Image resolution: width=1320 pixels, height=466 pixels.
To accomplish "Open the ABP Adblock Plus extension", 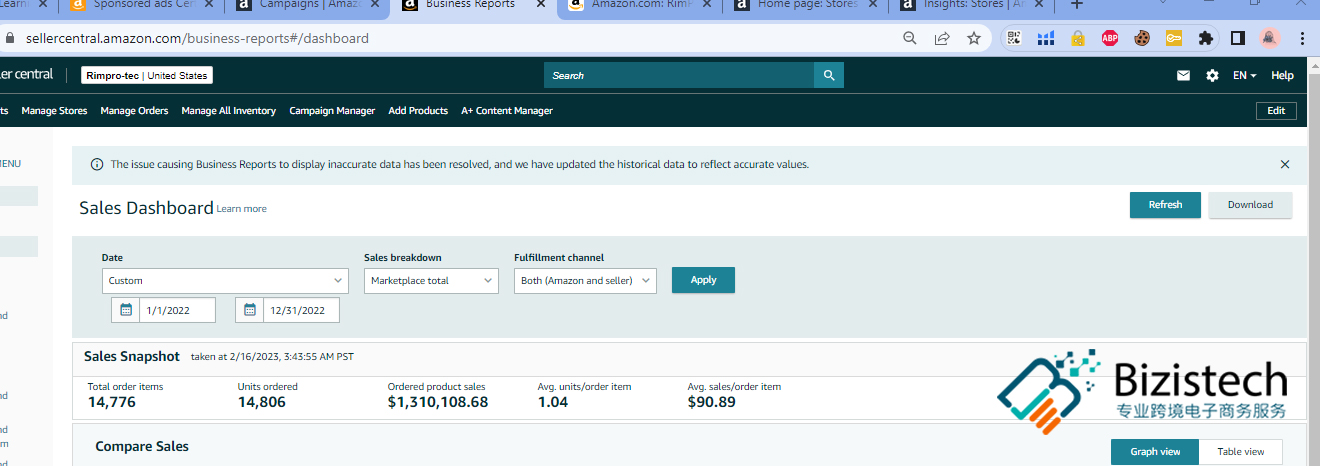I will [1109, 39].
